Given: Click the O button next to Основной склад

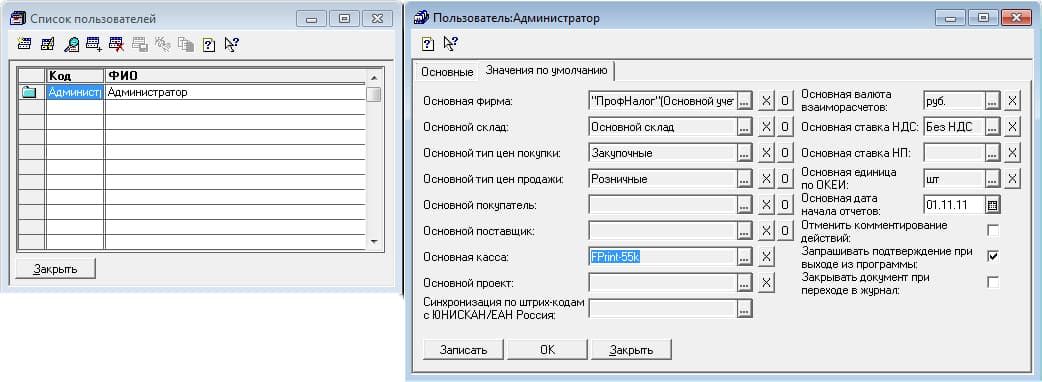Looking at the screenshot, I should click(x=785, y=127).
